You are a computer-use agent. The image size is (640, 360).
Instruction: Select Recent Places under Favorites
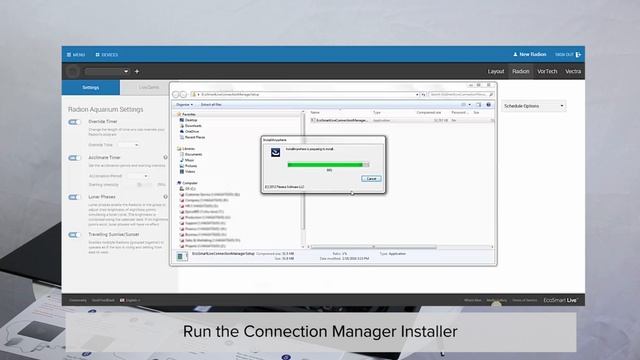point(192,137)
